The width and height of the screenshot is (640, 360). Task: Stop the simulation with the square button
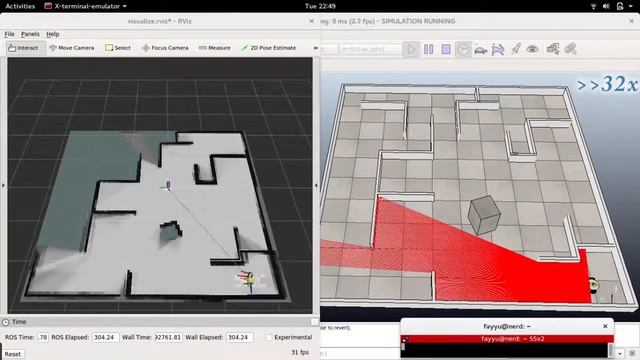[446, 49]
